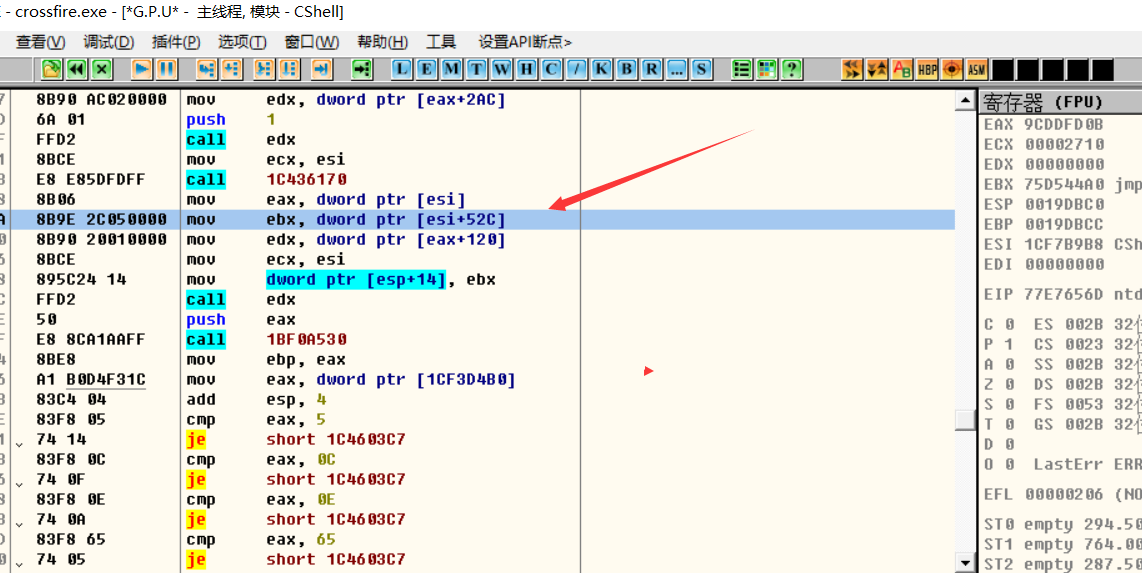Close the debugged program via X icon
The image size is (1142, 573).
click(101, 69)
